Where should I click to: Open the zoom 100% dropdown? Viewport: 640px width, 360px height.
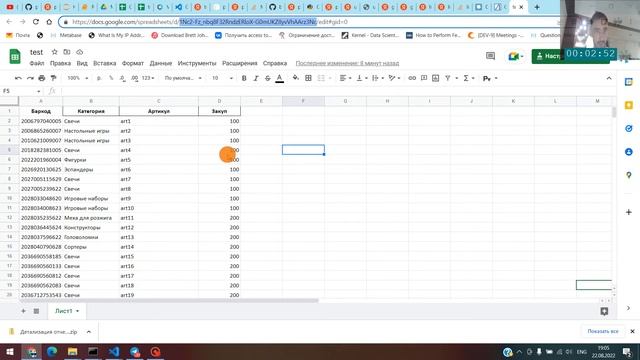(78, 78)
